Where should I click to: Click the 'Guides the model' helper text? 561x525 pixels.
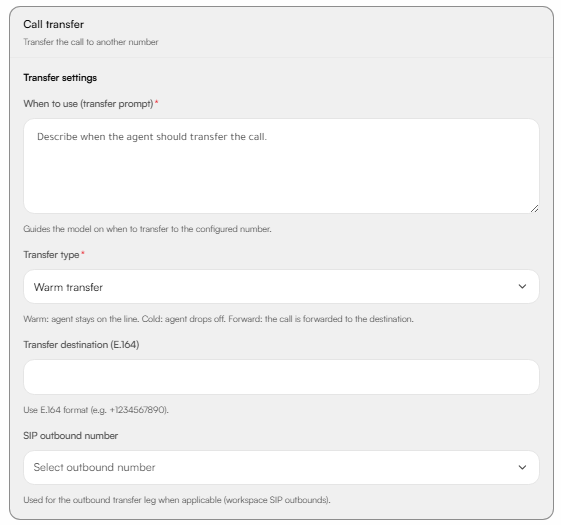coord(147,229)
